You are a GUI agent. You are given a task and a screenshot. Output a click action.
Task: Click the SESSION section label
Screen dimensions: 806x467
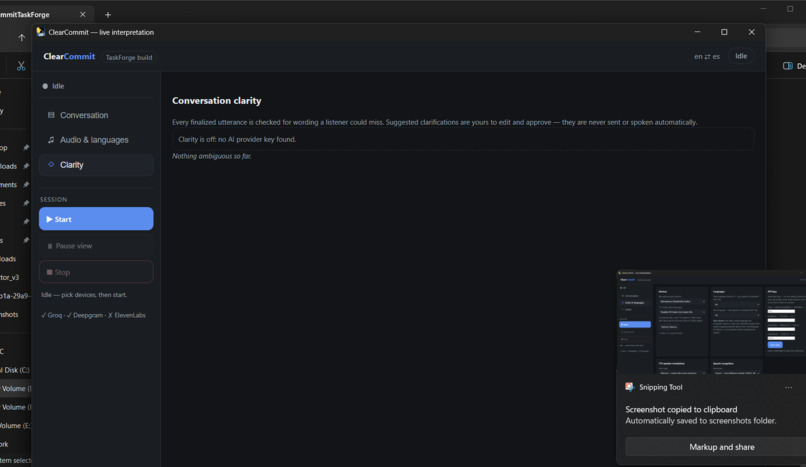(x=53, y=199)
